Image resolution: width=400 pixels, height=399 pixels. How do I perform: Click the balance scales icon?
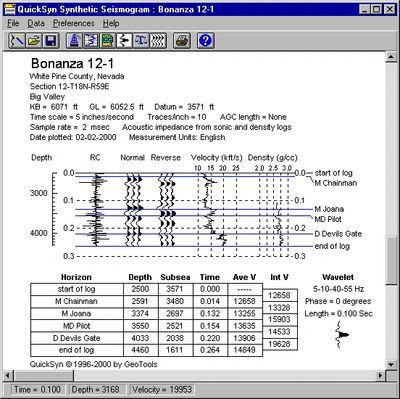(x=141, y=41)
